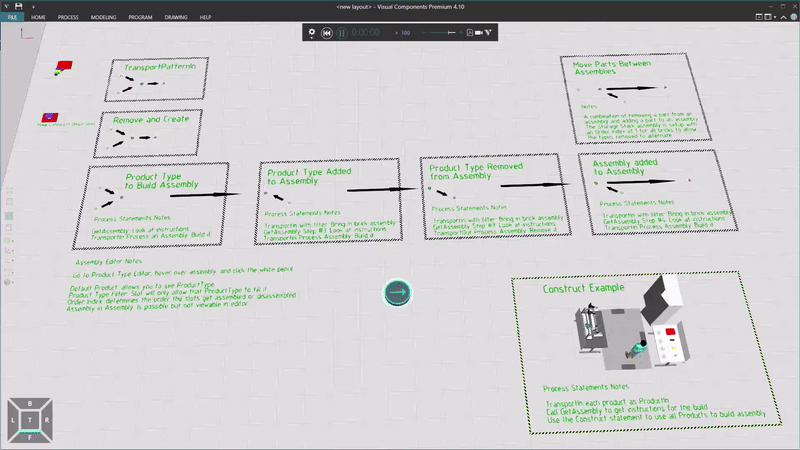Switch to the PROCESS ribbon tab
Viewport: 800px width, 450px height.
click(x=68, y=18)
